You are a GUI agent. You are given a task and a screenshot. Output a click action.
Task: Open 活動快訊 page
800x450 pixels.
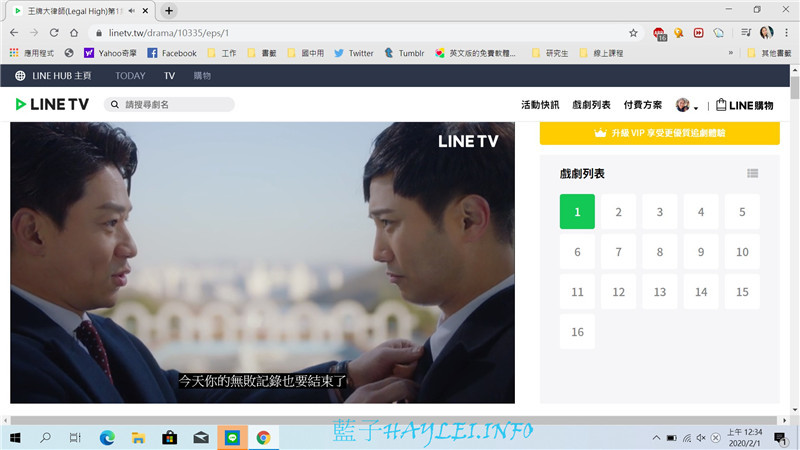point(540,105)
